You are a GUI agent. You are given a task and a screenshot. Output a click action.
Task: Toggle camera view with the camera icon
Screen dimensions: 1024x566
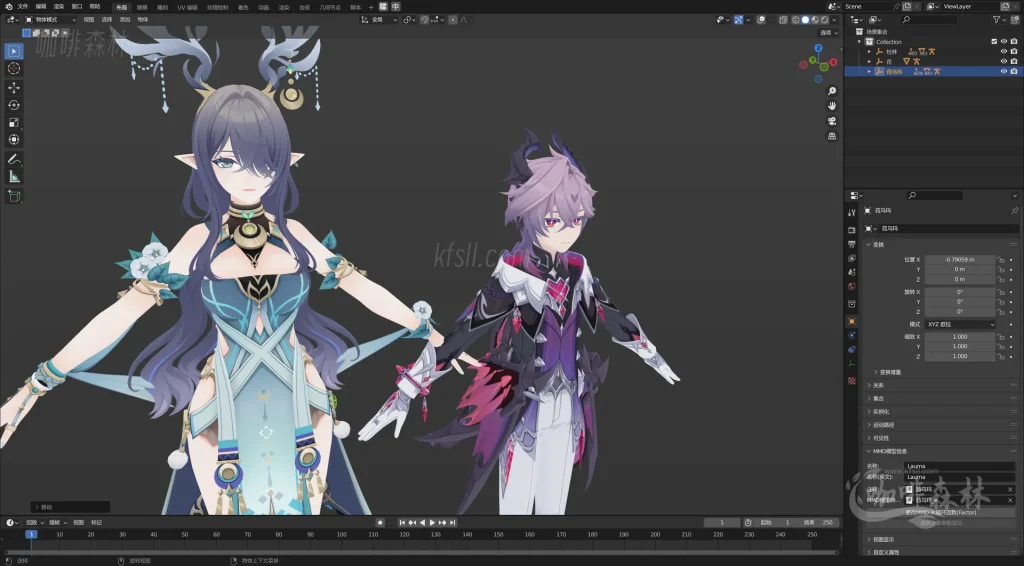[832, 121]
